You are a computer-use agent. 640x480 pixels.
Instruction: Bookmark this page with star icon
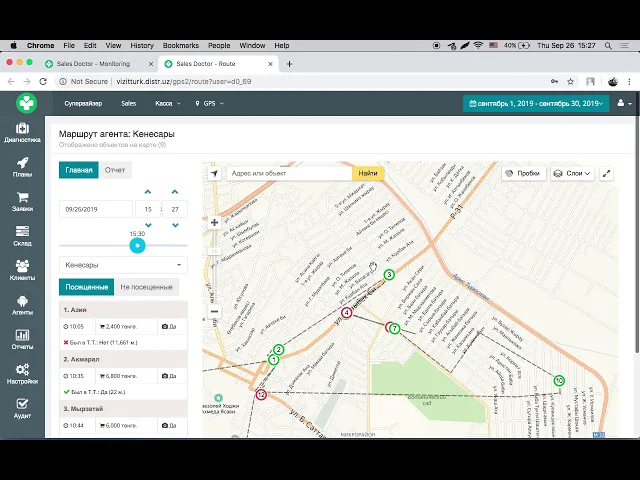[x=570, y=81]
